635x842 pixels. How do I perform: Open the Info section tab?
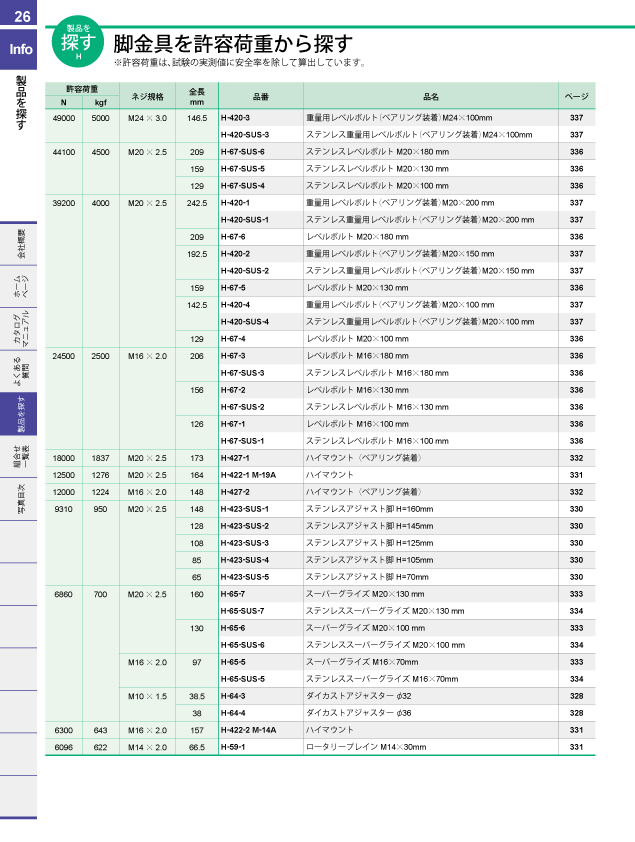click(20, 50)
